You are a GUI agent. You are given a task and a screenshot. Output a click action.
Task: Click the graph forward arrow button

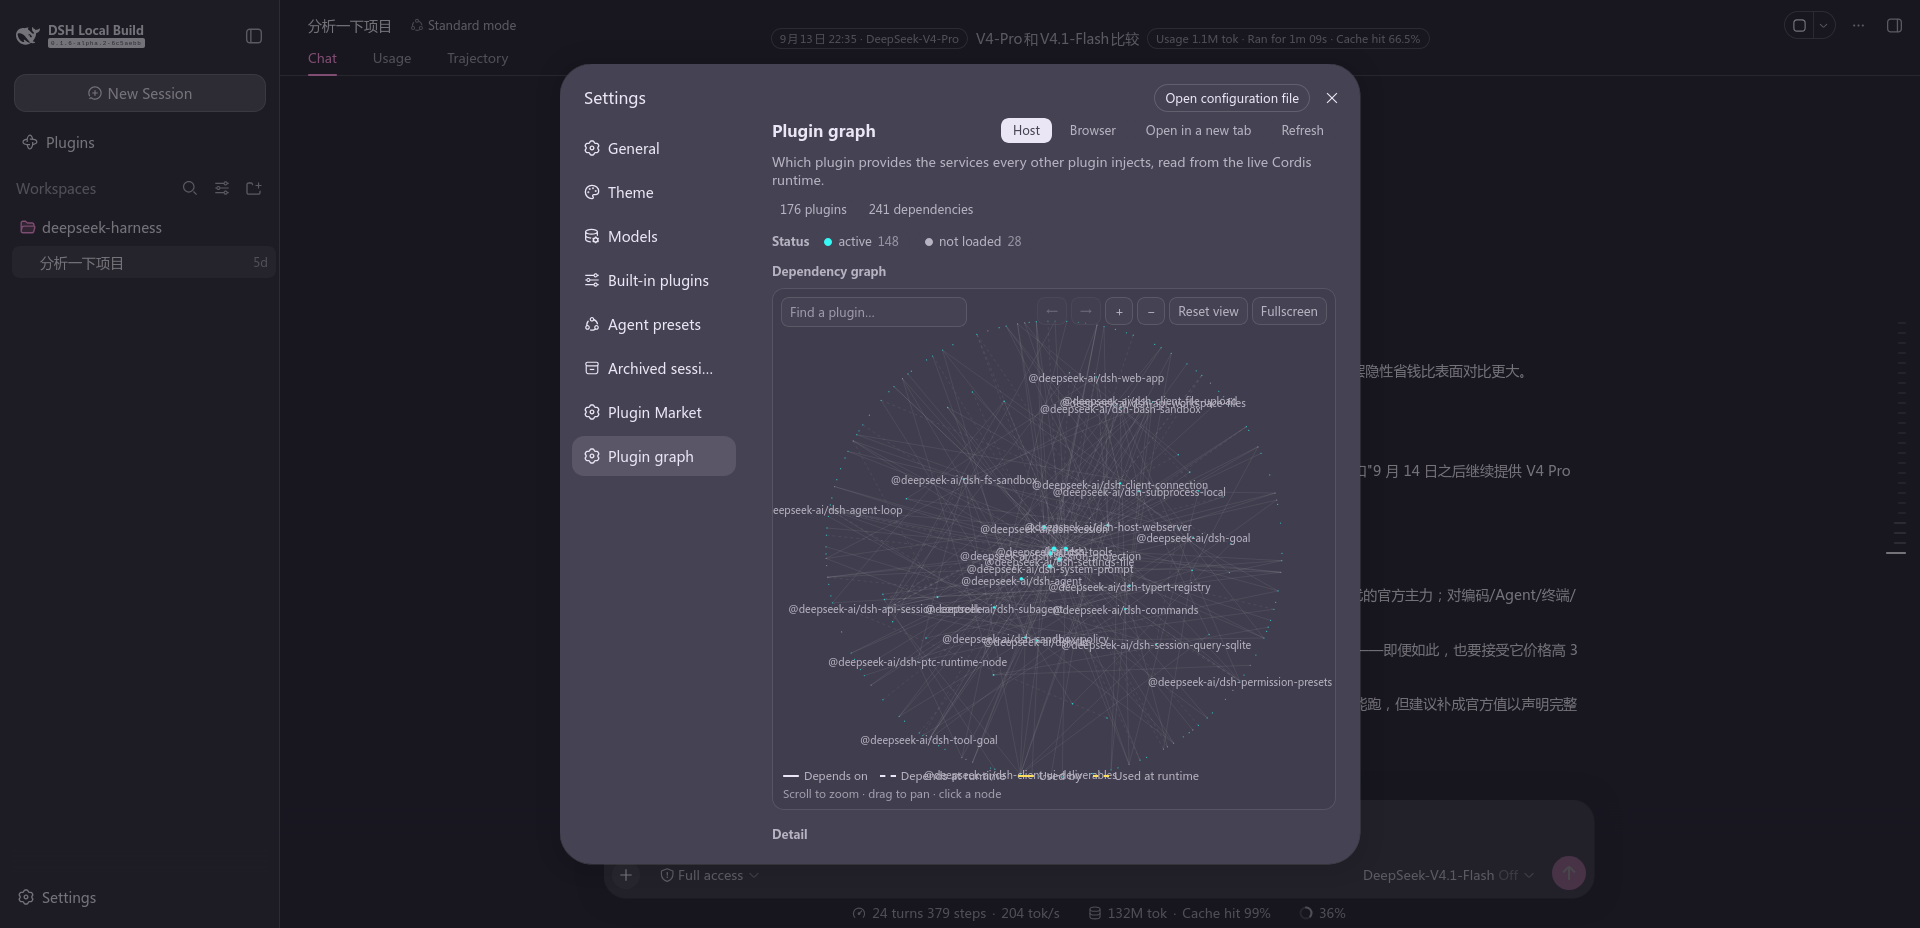point(1086,312)
